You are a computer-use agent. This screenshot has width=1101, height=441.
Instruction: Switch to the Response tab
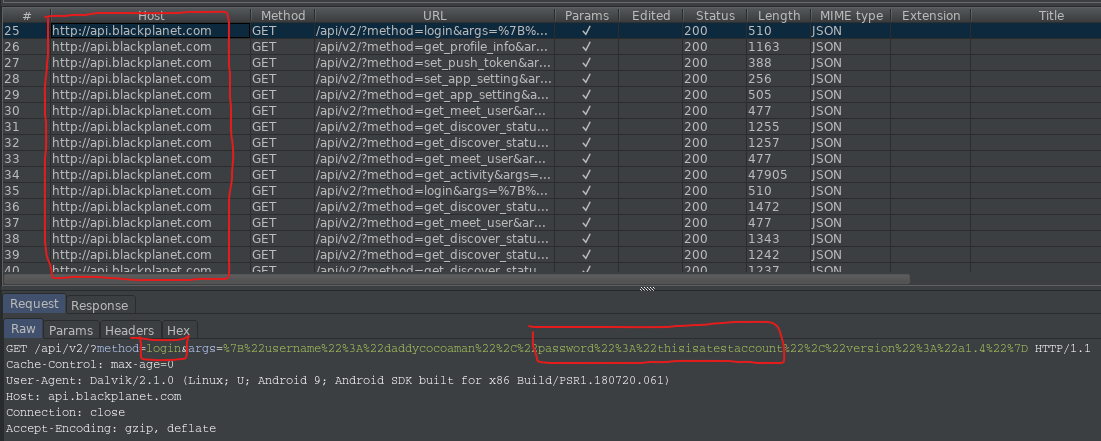(99, 305)
